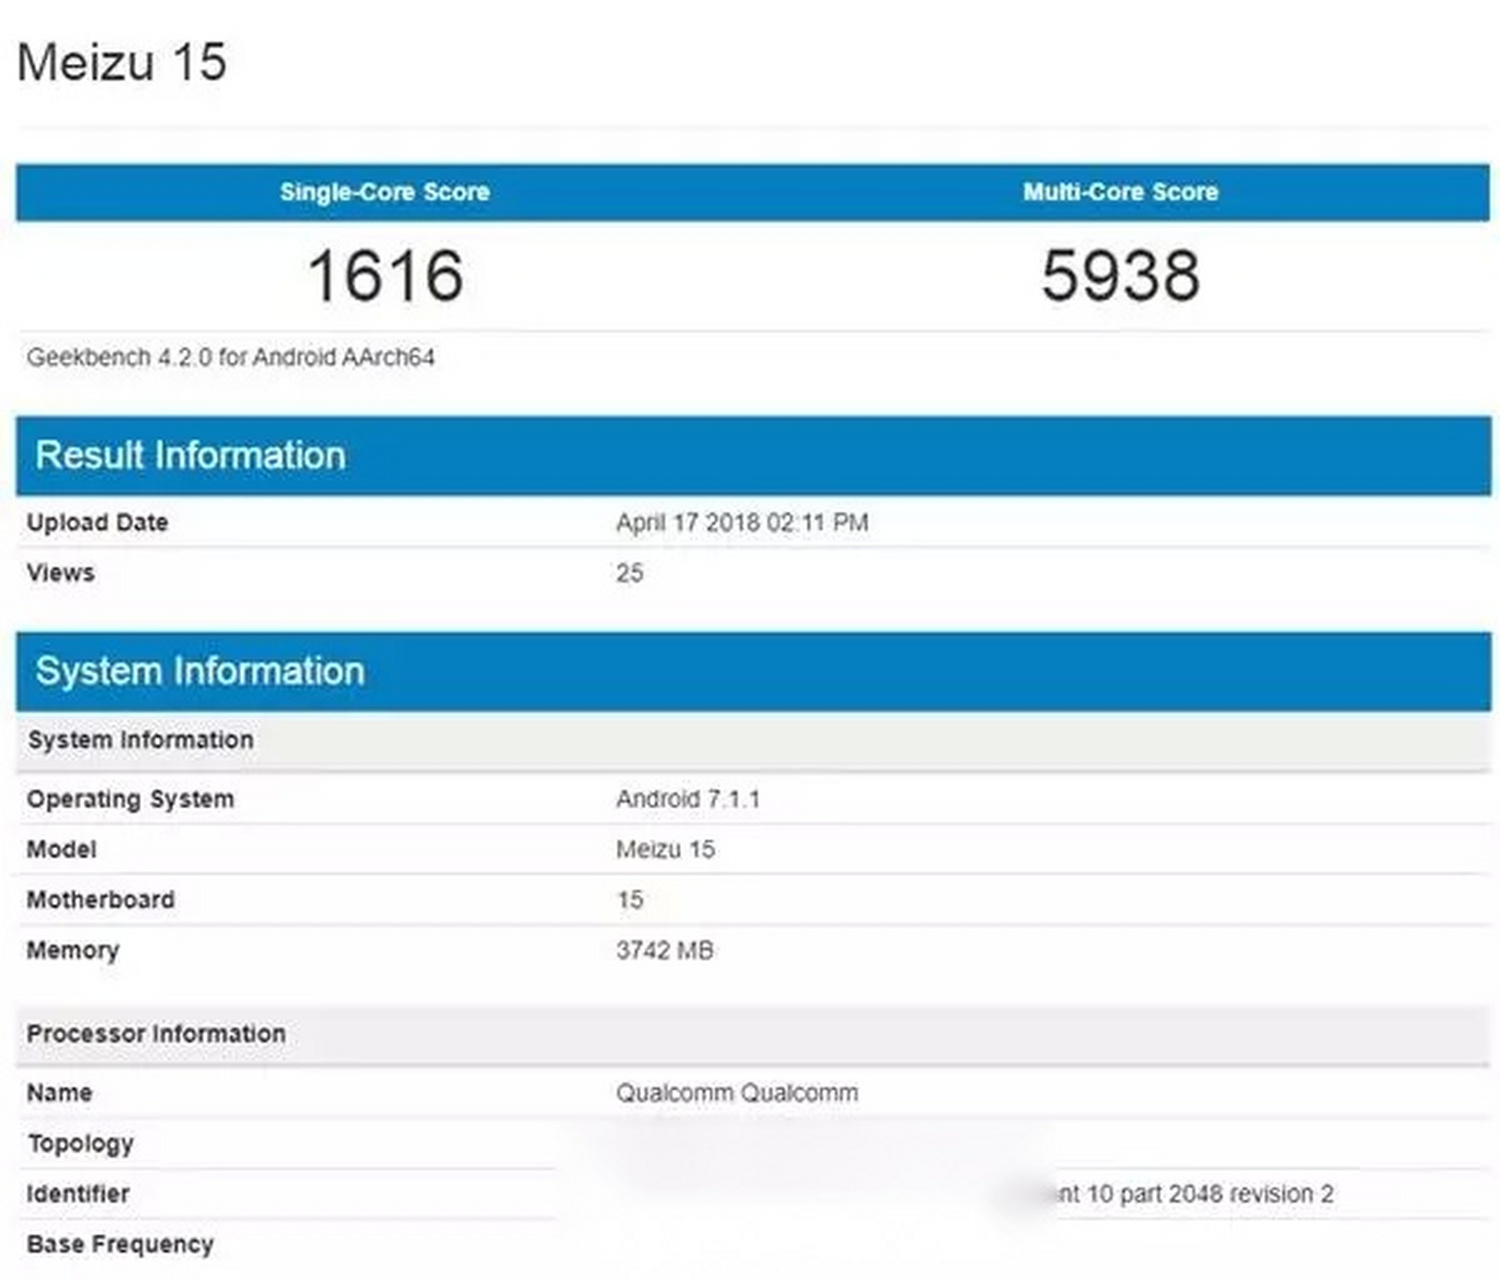Viewport: 1500px width, 1280px height.
Task: Click the multi-core score value 5938
Action: point(1120,275)
